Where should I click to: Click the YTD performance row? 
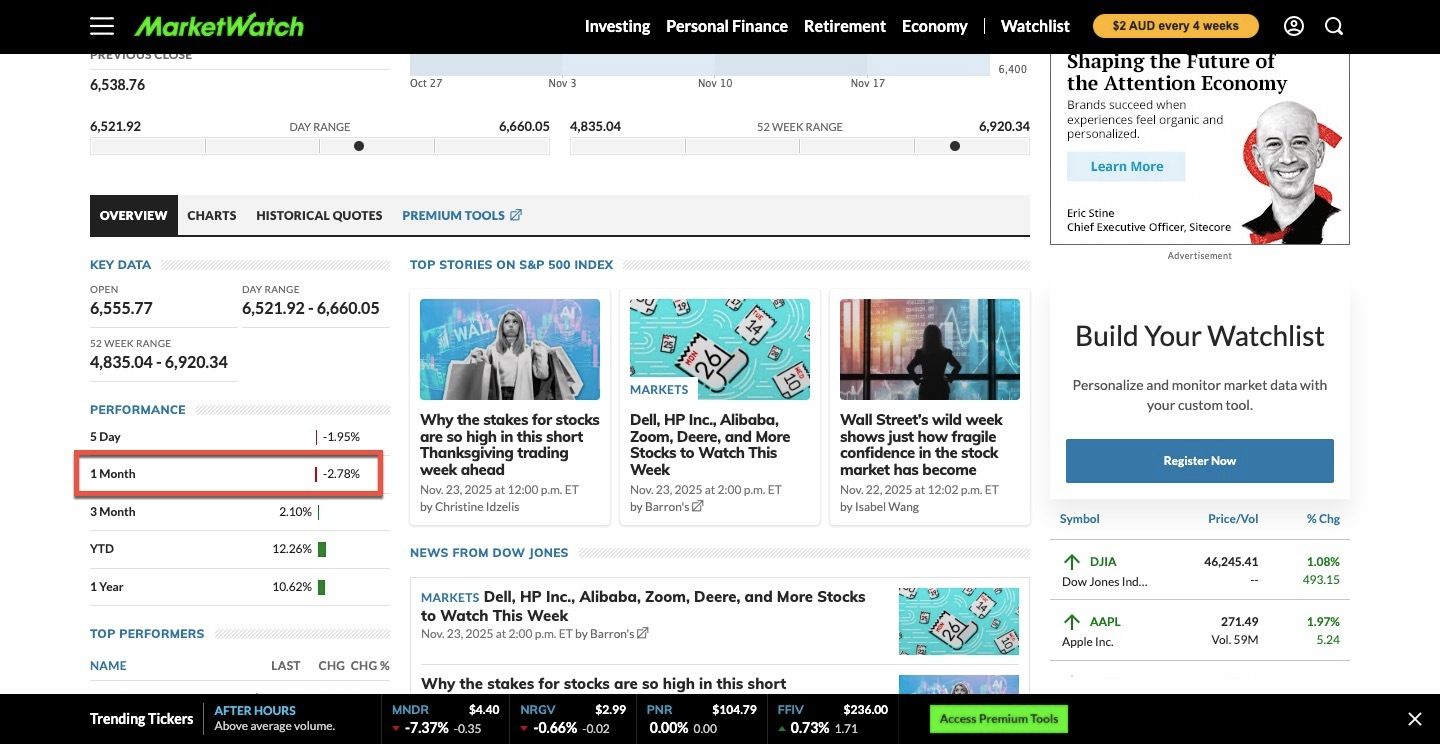(240, 549)
